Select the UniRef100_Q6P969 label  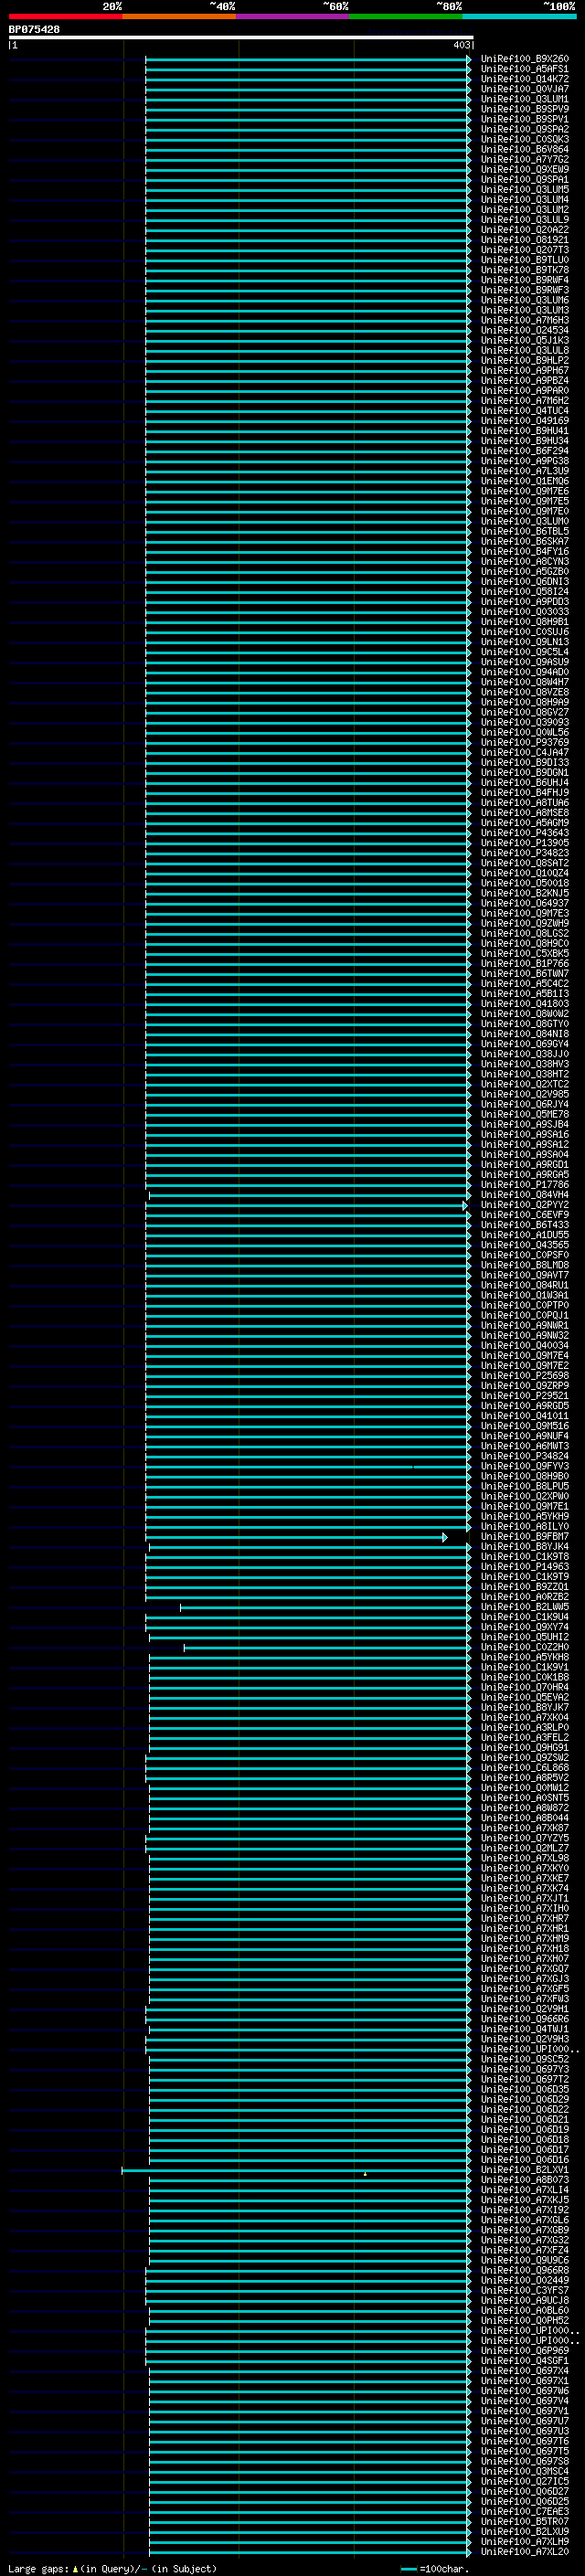(x=525, y=2351)
